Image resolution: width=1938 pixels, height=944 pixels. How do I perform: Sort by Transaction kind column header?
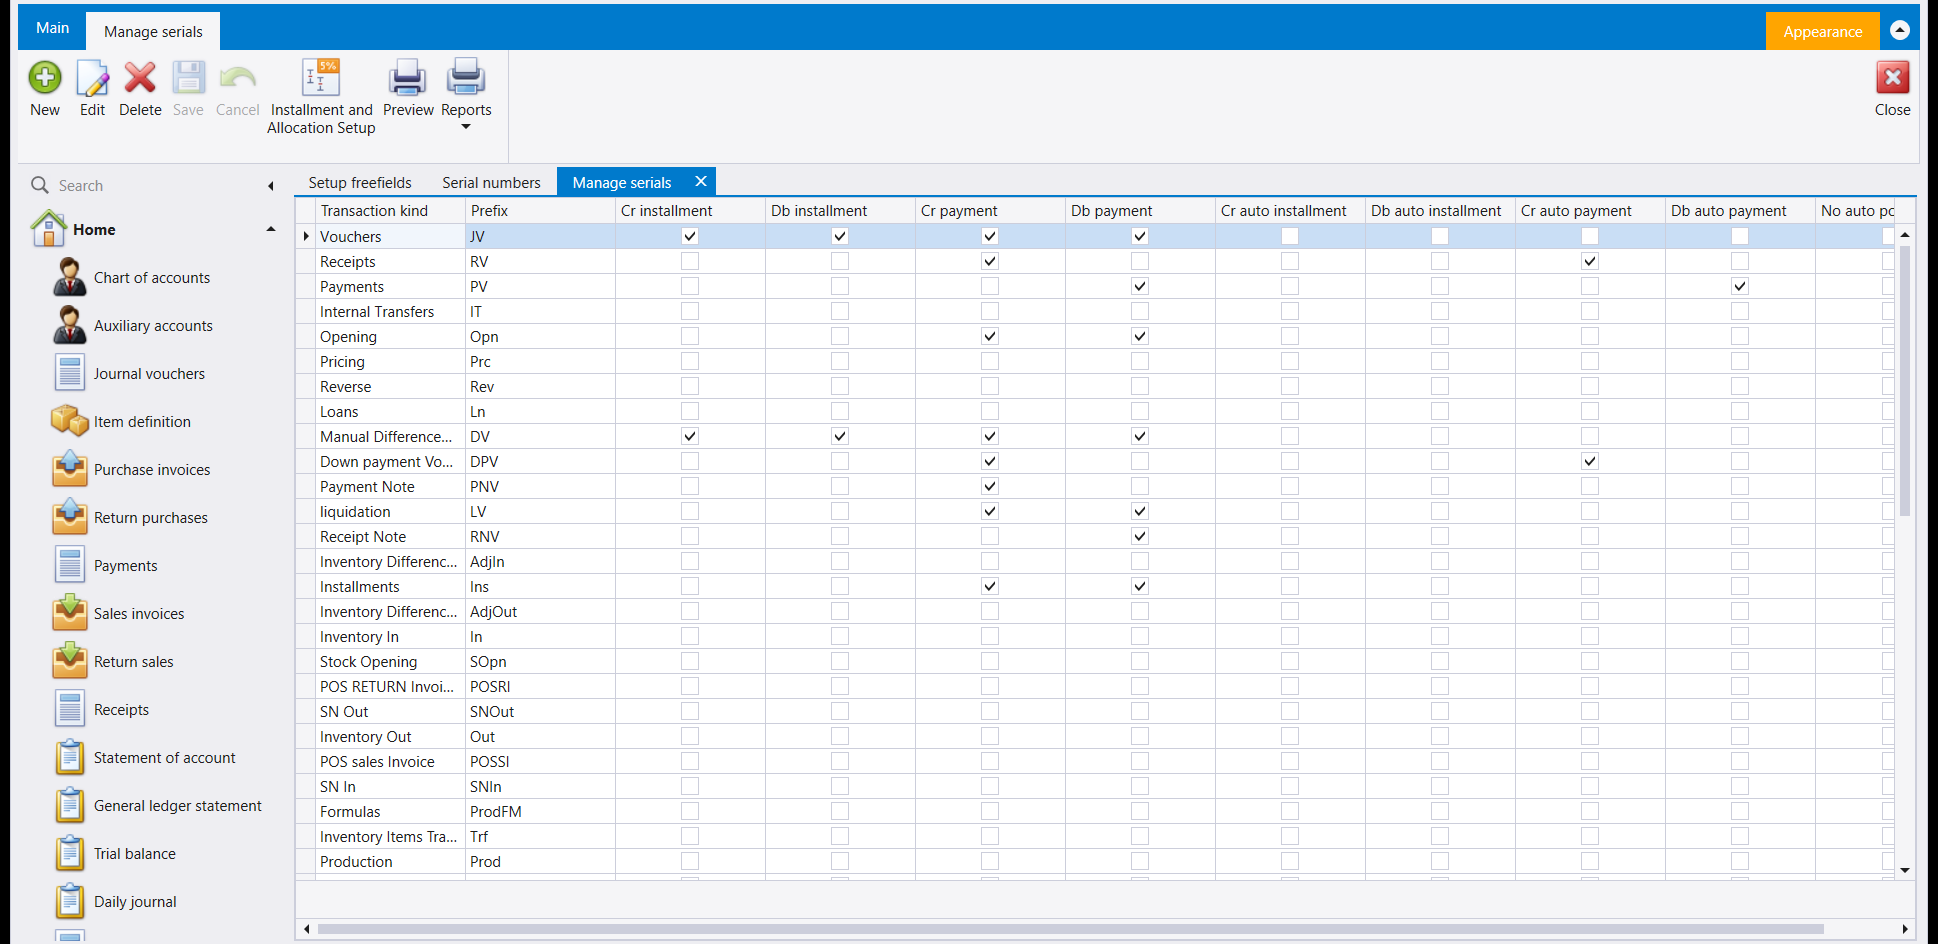pyautogui.click(x=390, y=211)
